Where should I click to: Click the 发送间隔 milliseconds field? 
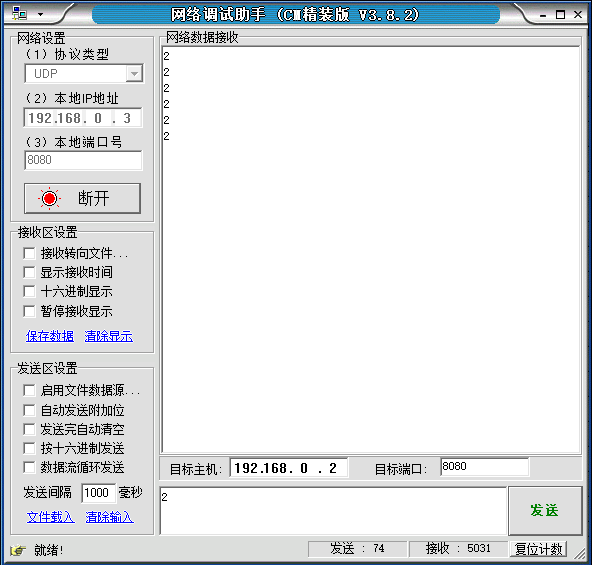click(98, 493)
